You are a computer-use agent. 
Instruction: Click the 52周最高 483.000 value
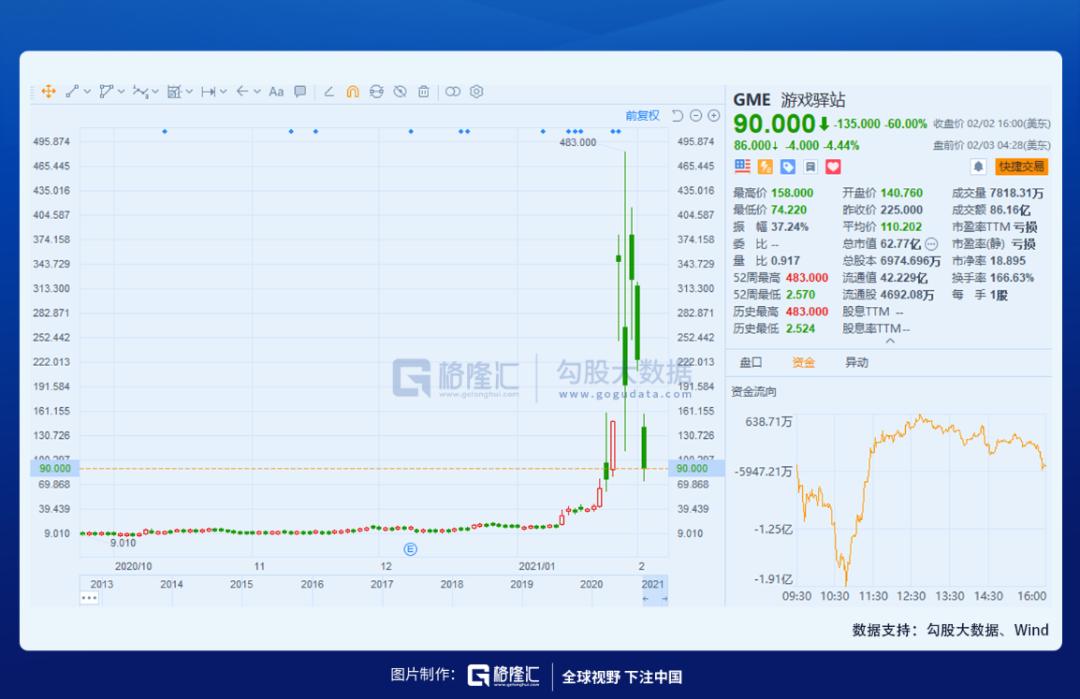[x=807, y=278]
